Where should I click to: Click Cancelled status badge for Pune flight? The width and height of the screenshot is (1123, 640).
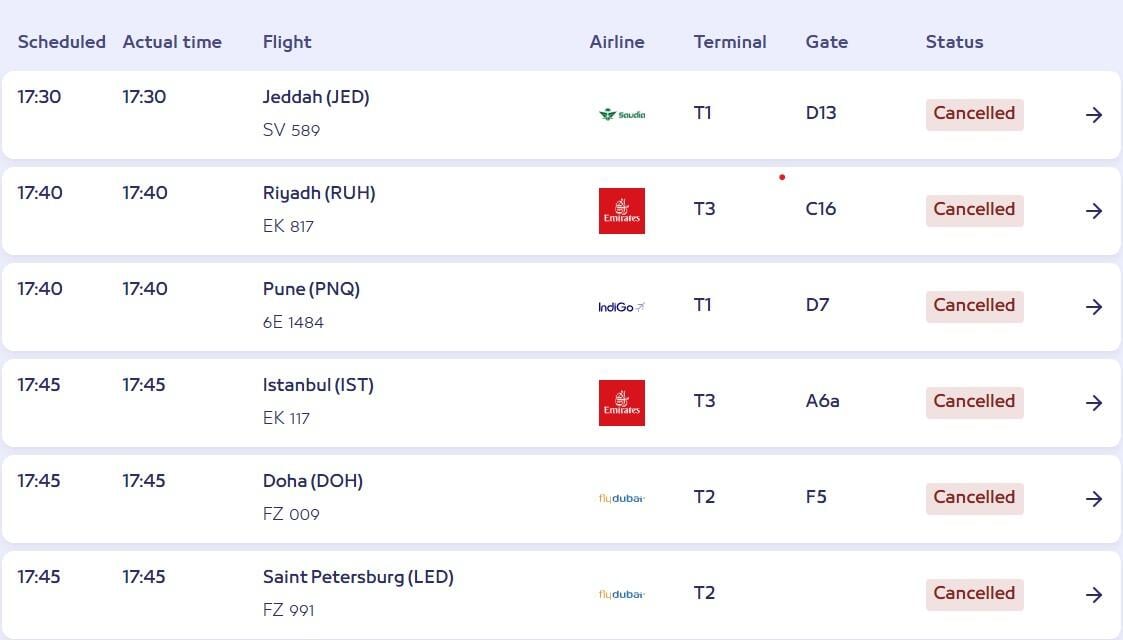[974, 305]
